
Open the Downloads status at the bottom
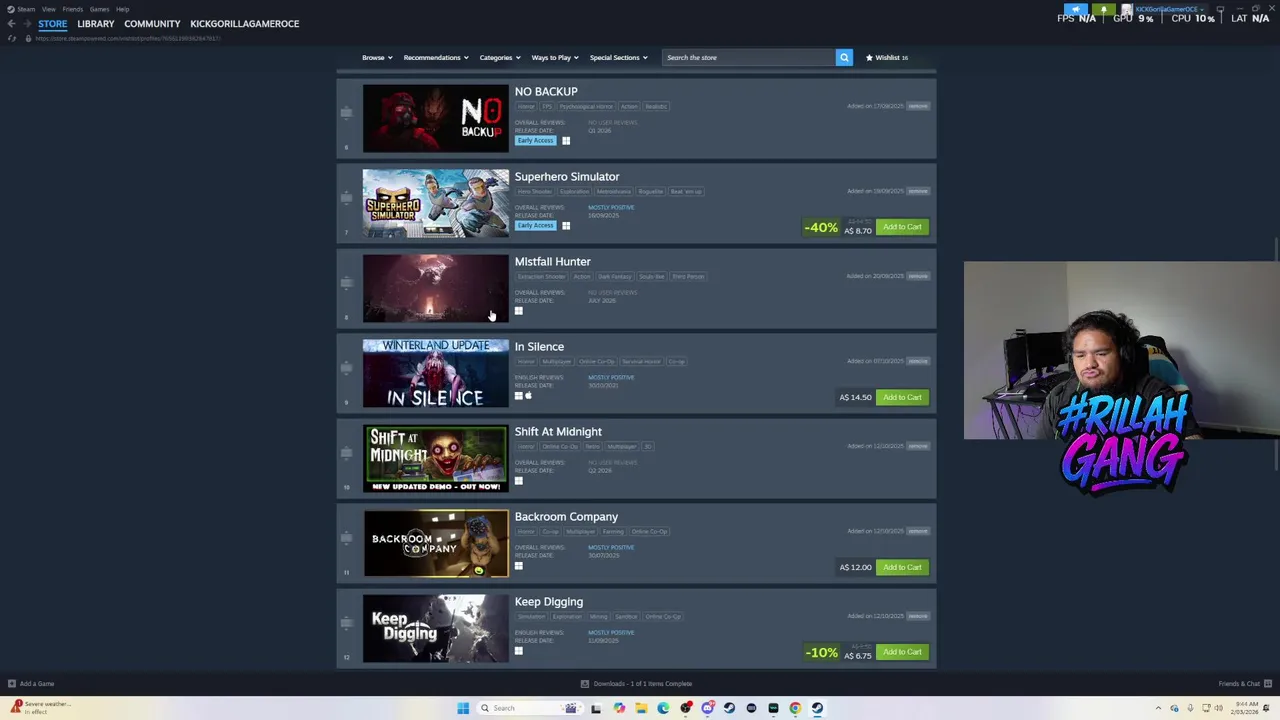(x=637, y=684)
